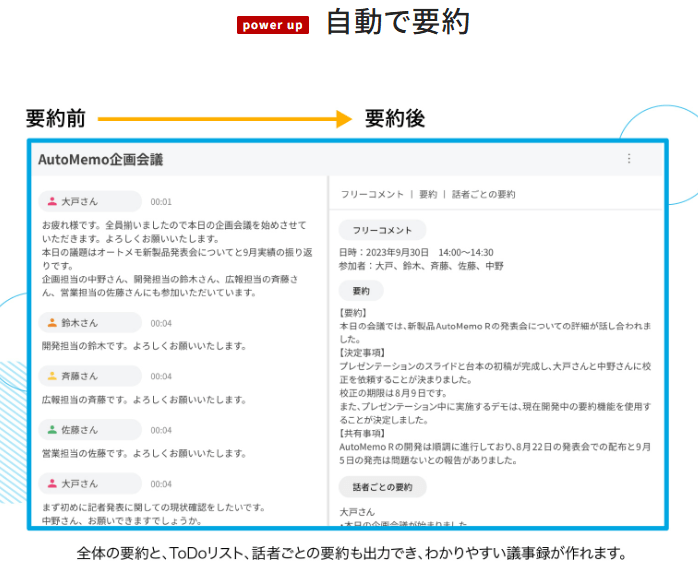Click the speaker icon of 大戸さん at 00:04
The image size is (698, 580).
tap(52, 483)
